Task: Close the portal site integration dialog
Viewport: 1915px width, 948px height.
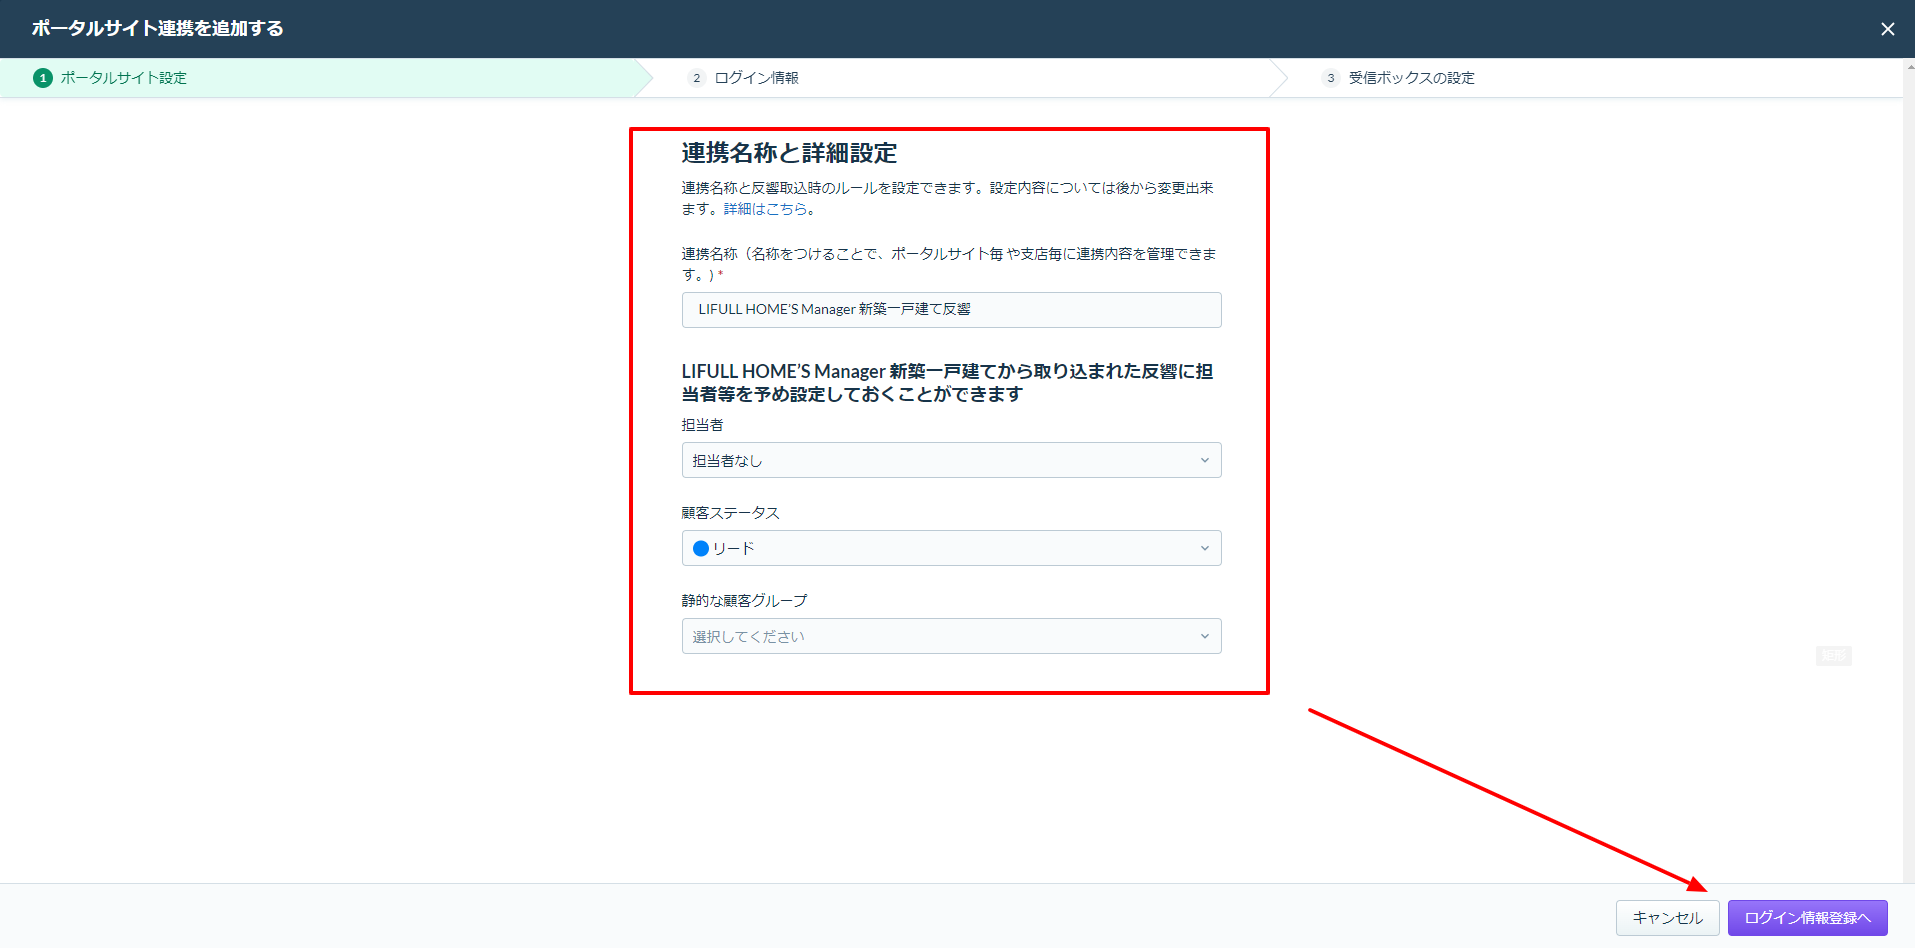Action: [1887, 29]
